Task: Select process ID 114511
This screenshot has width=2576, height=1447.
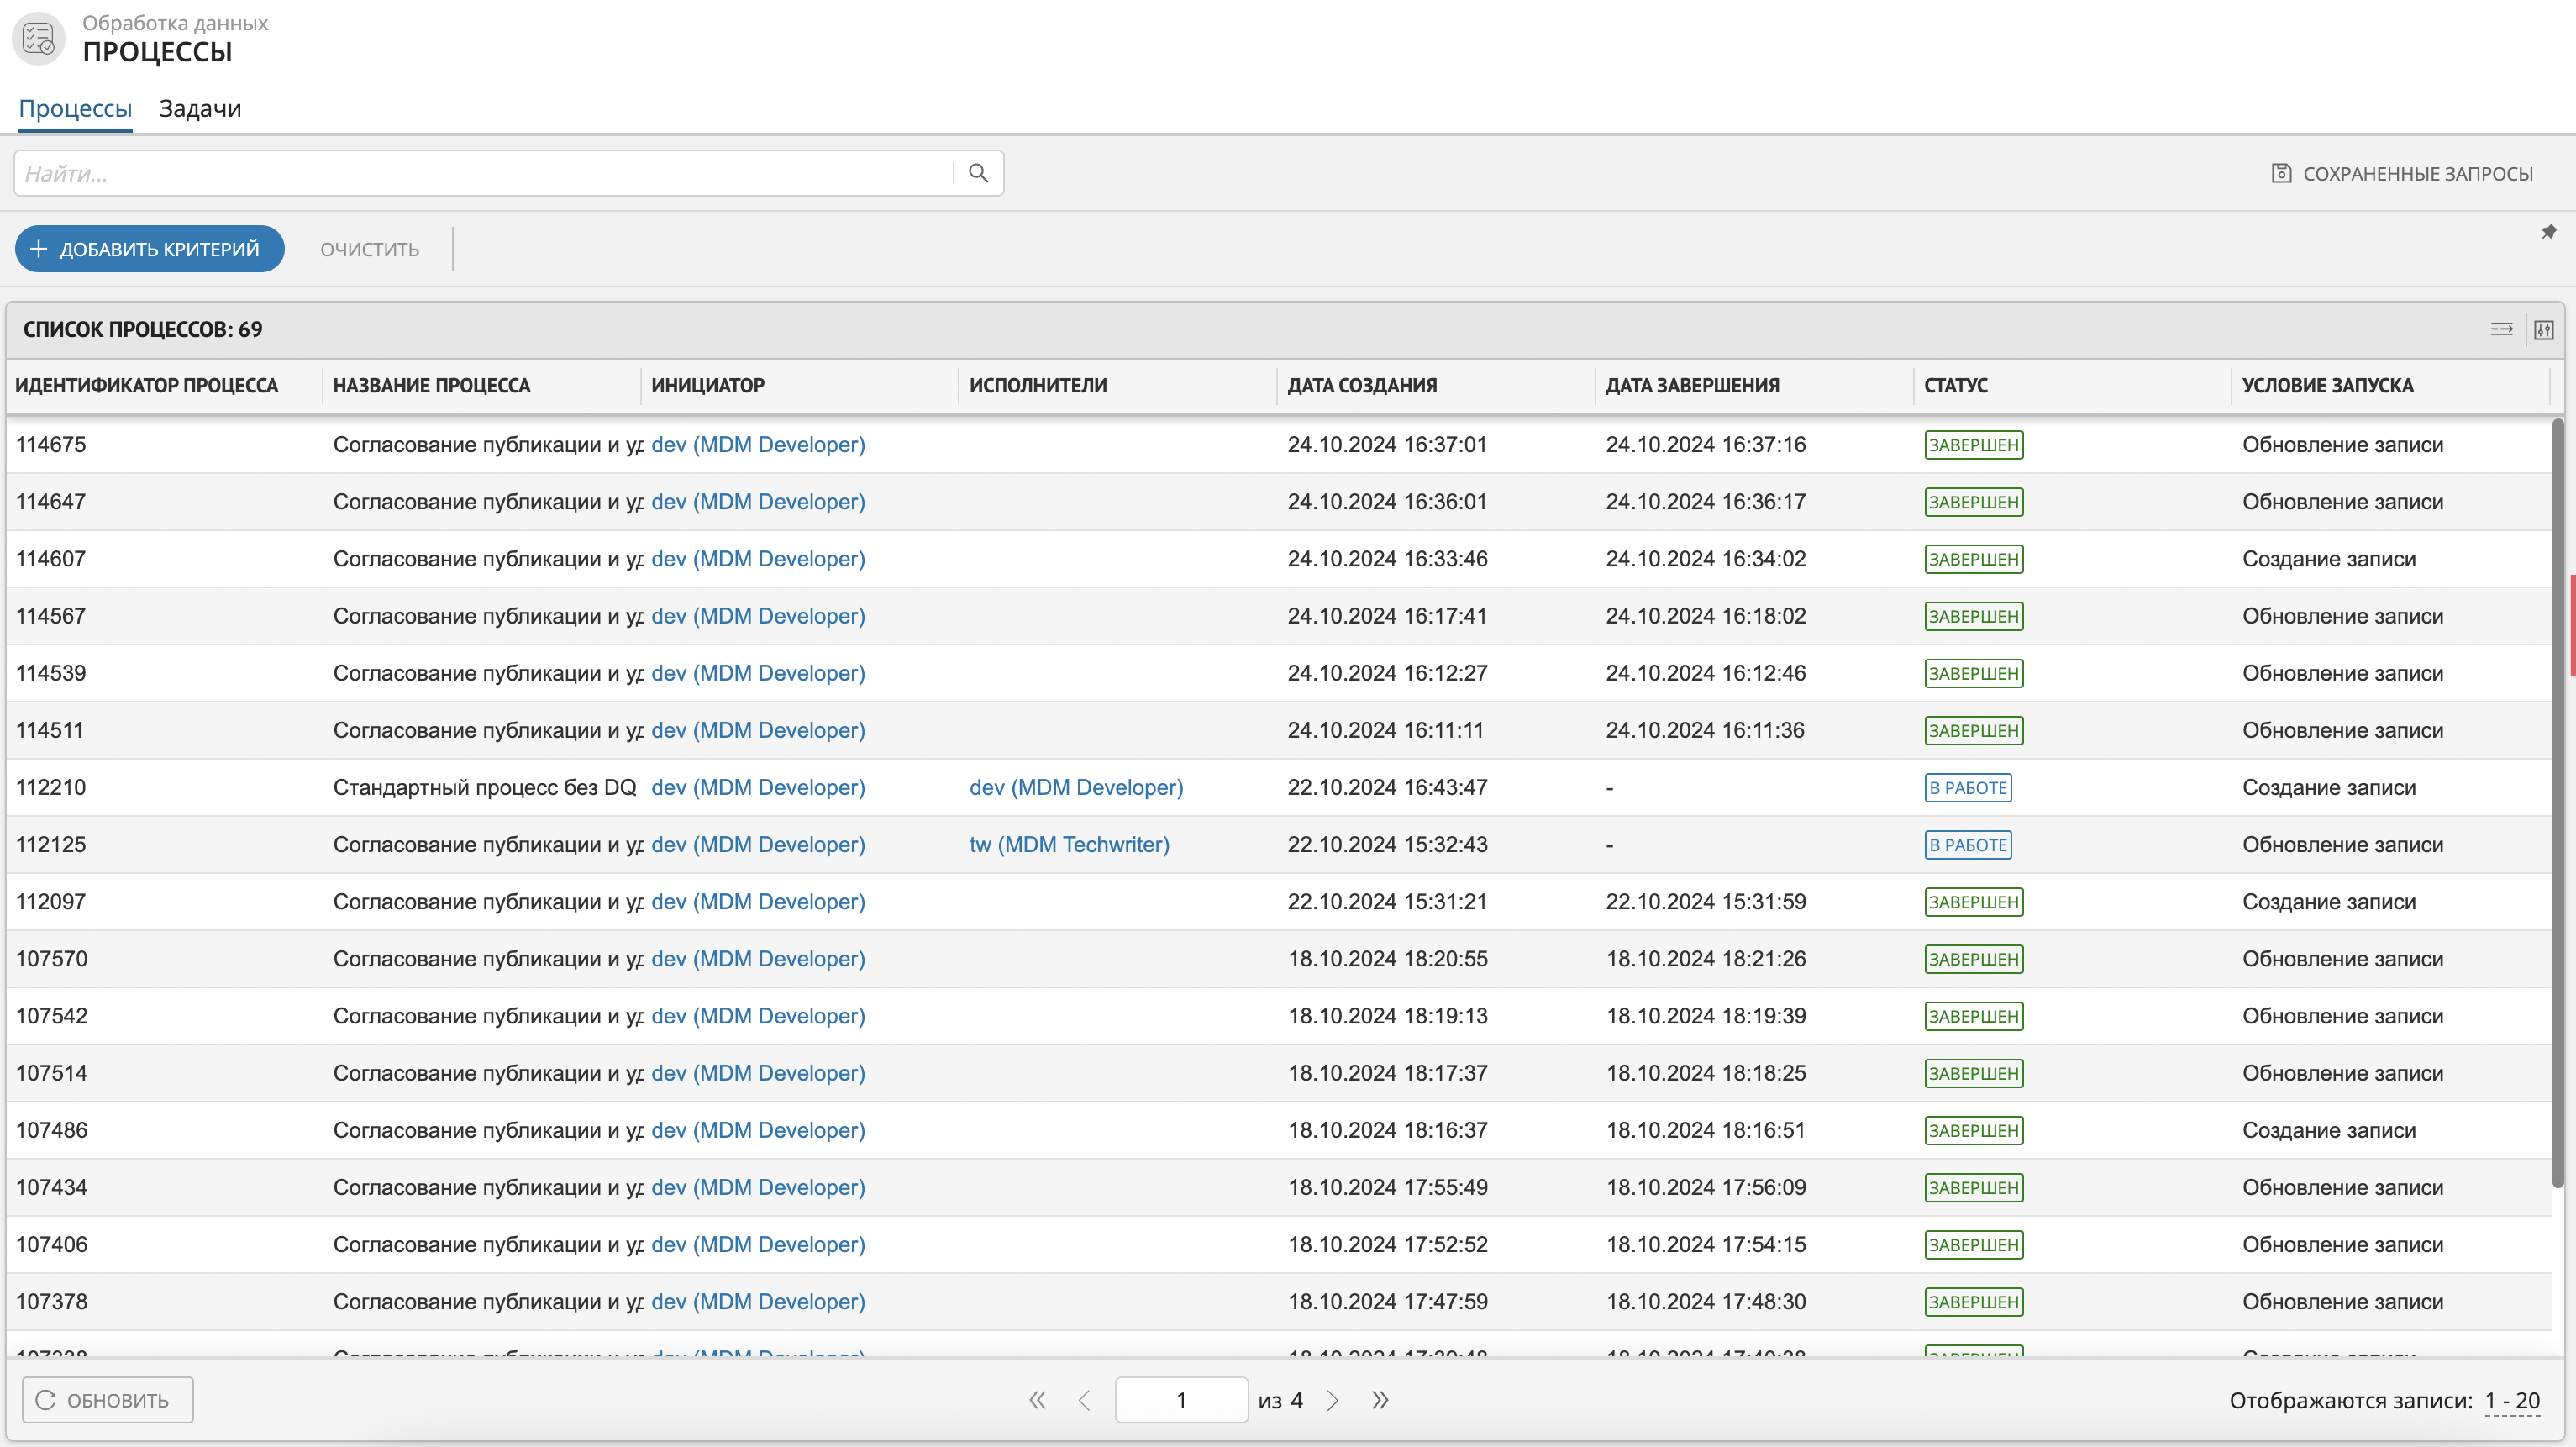Action: point(50,730)
